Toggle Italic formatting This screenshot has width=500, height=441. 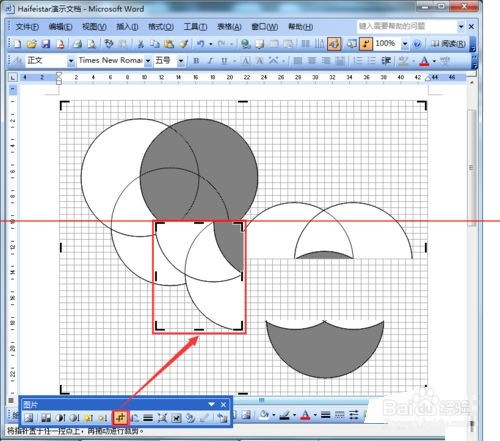tap(210, 61)
